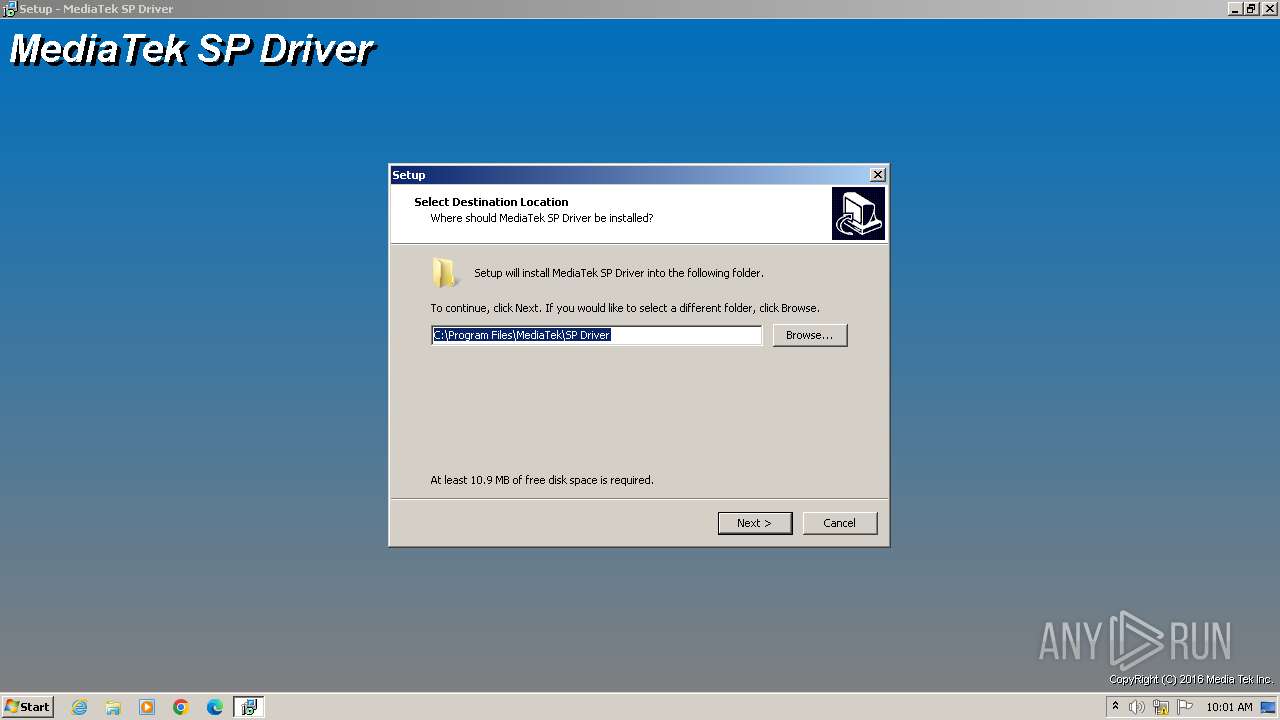Viewport: 1280px width, 720px height.
Task: Open the Windows Start menu
Action: pos(28,707)
